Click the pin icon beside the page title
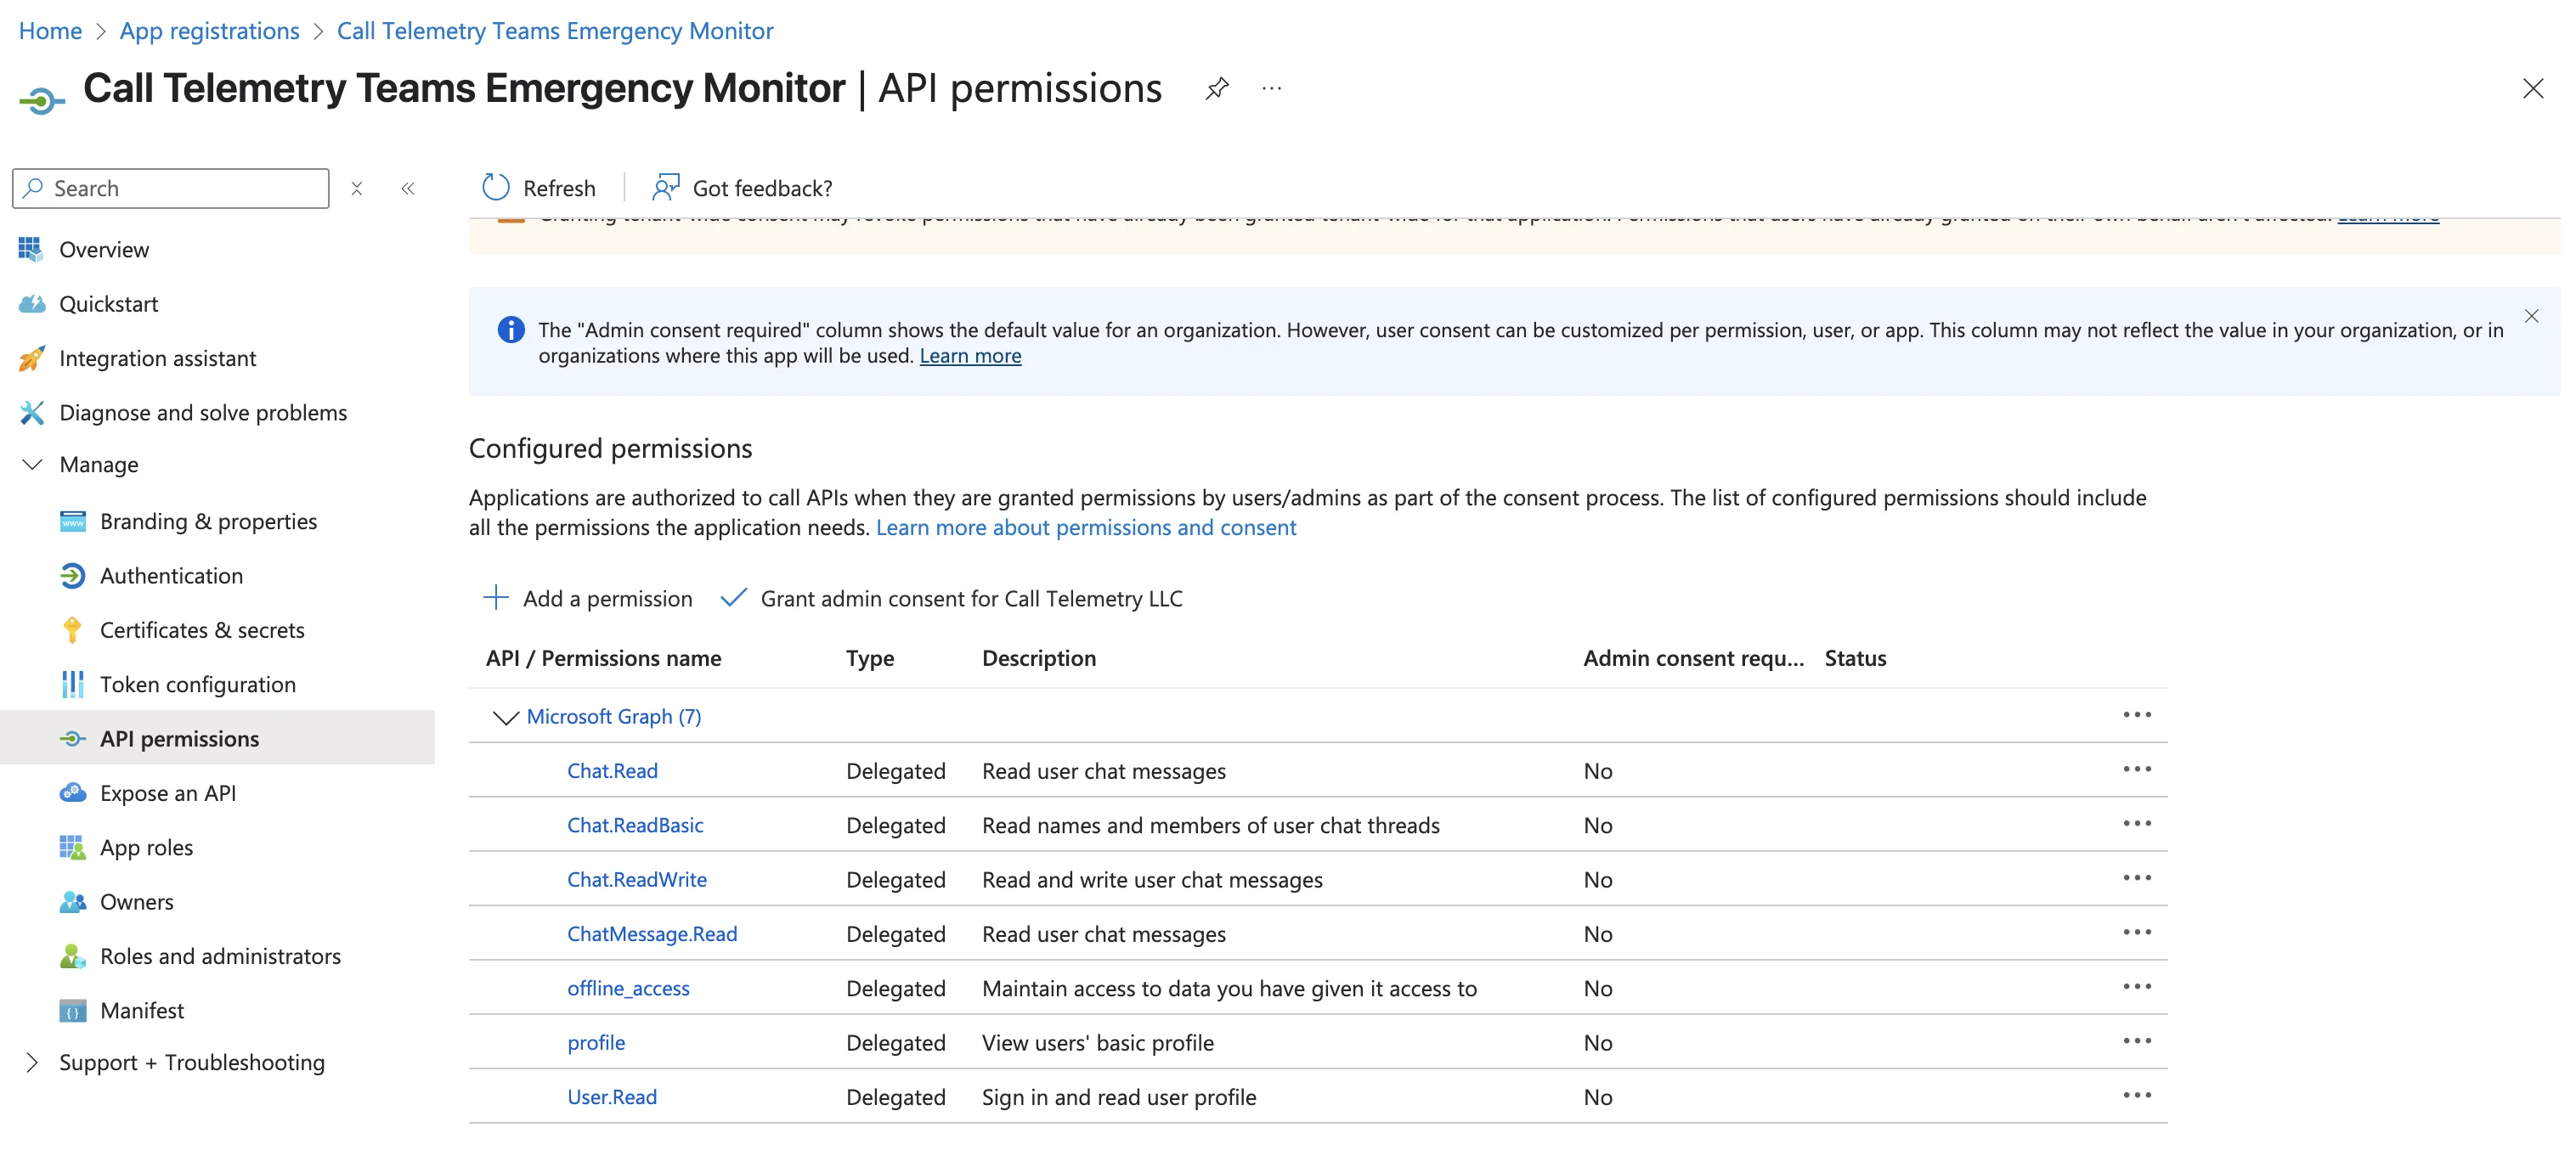This screenshot has height=1167, width=2576. tap(1217, 88)
